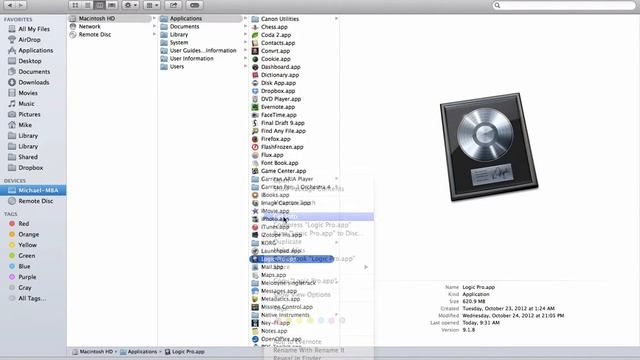Open the Arrange items dropdown
This screenshot has height=360, width=640.
pyautogui.click(x=152, y=5)
